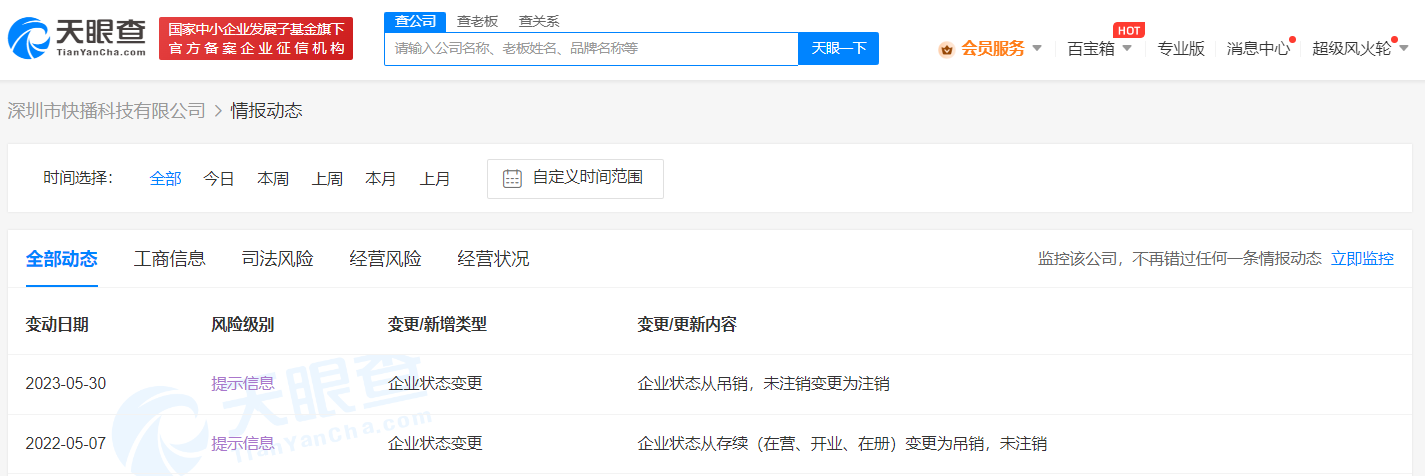Open the 司法风险 tab
The height and width of the screenshot is (476, 1425).
(x=278, y=259)
